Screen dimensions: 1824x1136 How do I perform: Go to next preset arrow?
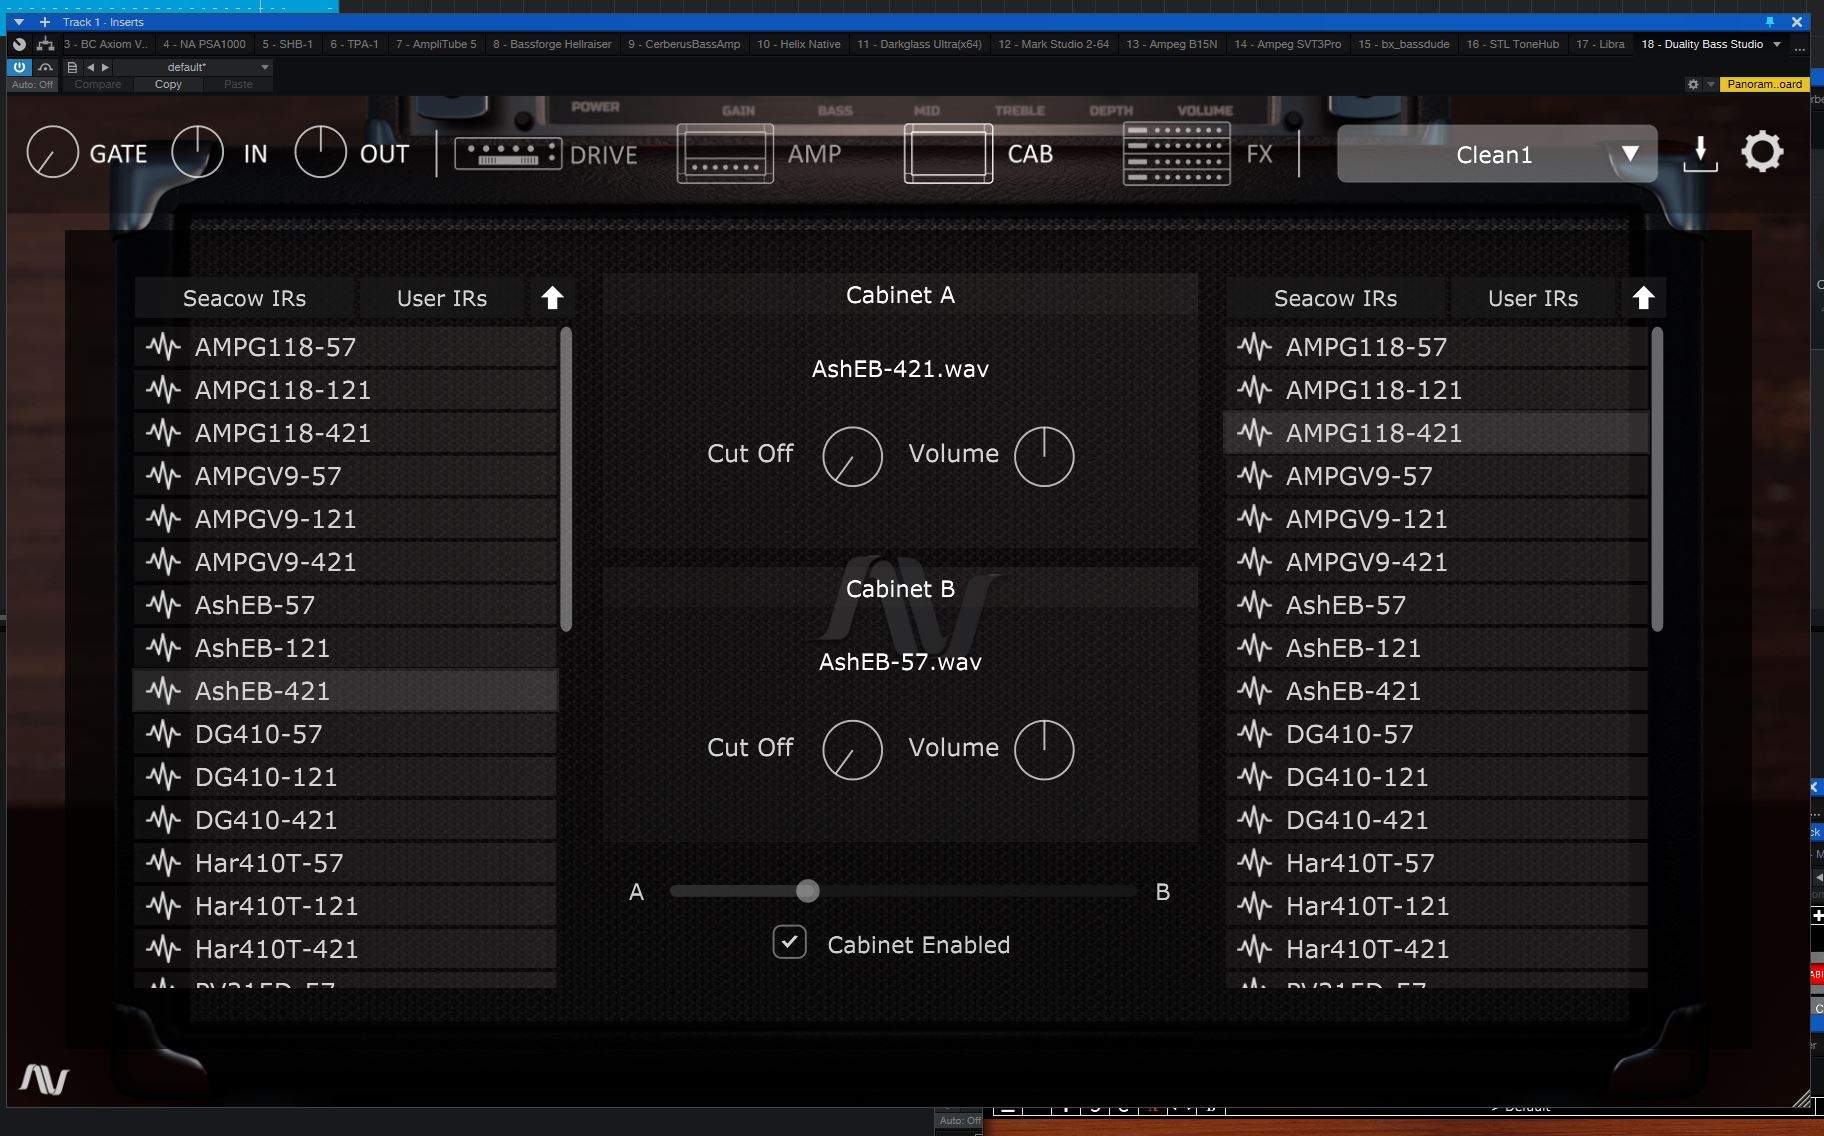pyautogui.click(x=105, y=67)
